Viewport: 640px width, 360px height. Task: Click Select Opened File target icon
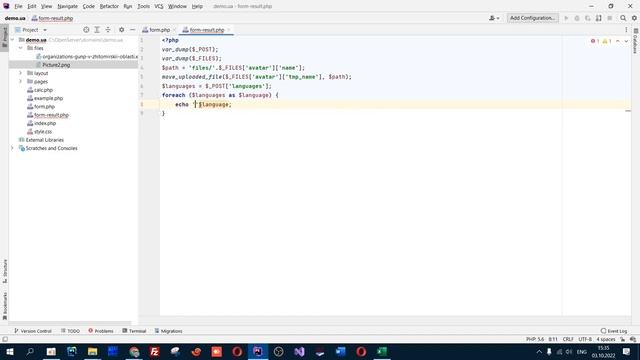click(x=86, y=30)
